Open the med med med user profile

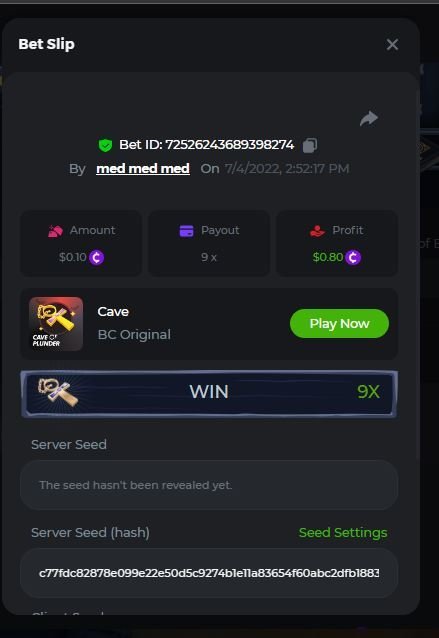click(143, 168)
